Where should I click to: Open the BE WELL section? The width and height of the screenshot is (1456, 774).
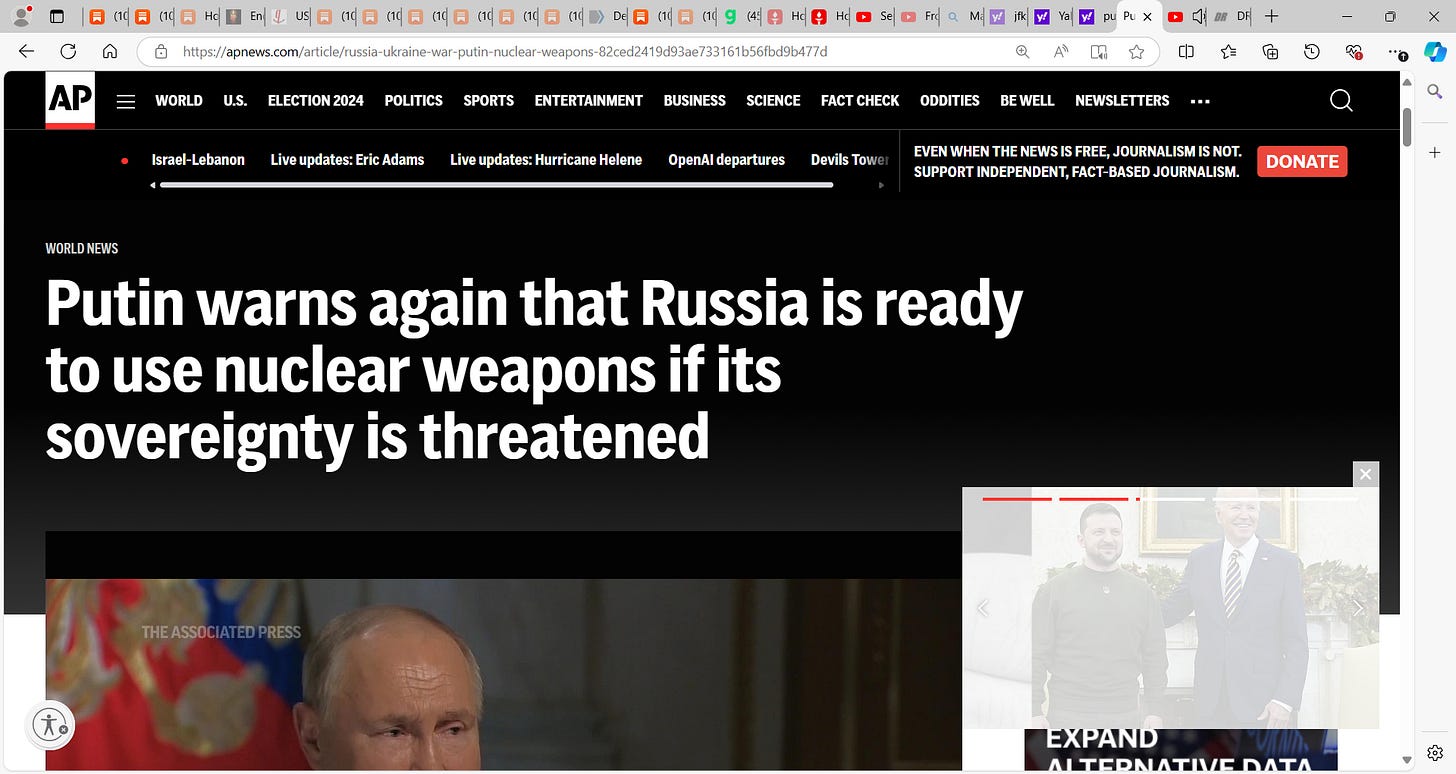point(1027,101)
